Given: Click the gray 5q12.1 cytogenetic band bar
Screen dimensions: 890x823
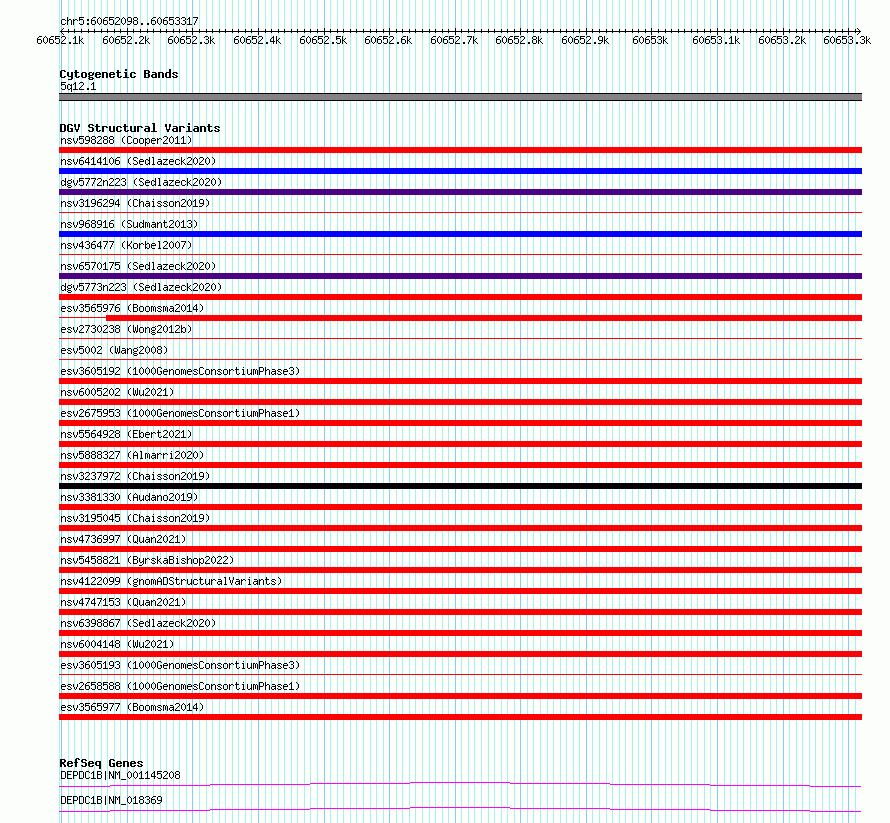Looking at the screenshot, I should (x=460, y=97).
